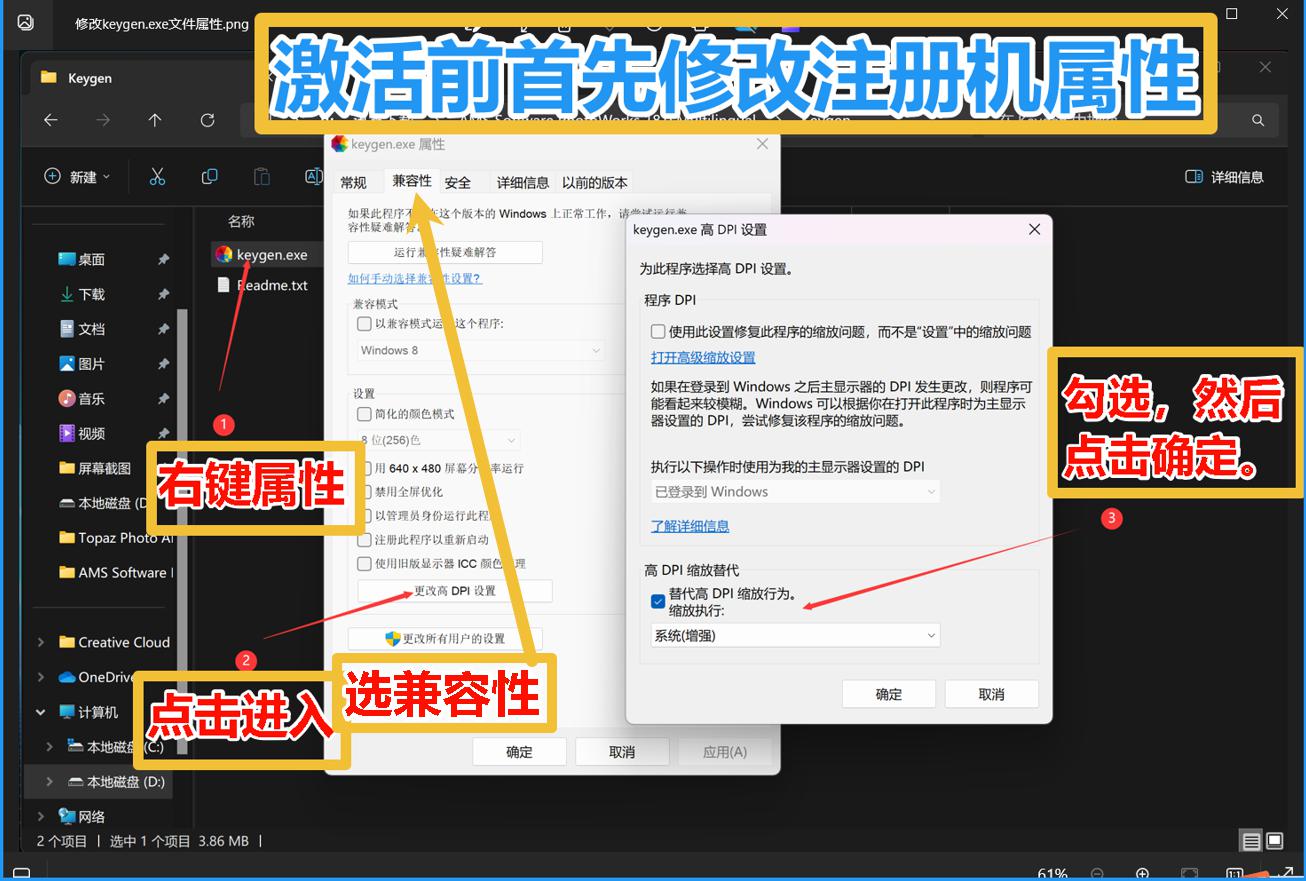This screenshot has height=881, width=1306.
Task: Expand 本地磁盘 (C:) tree node
Action: coord(50,747)
